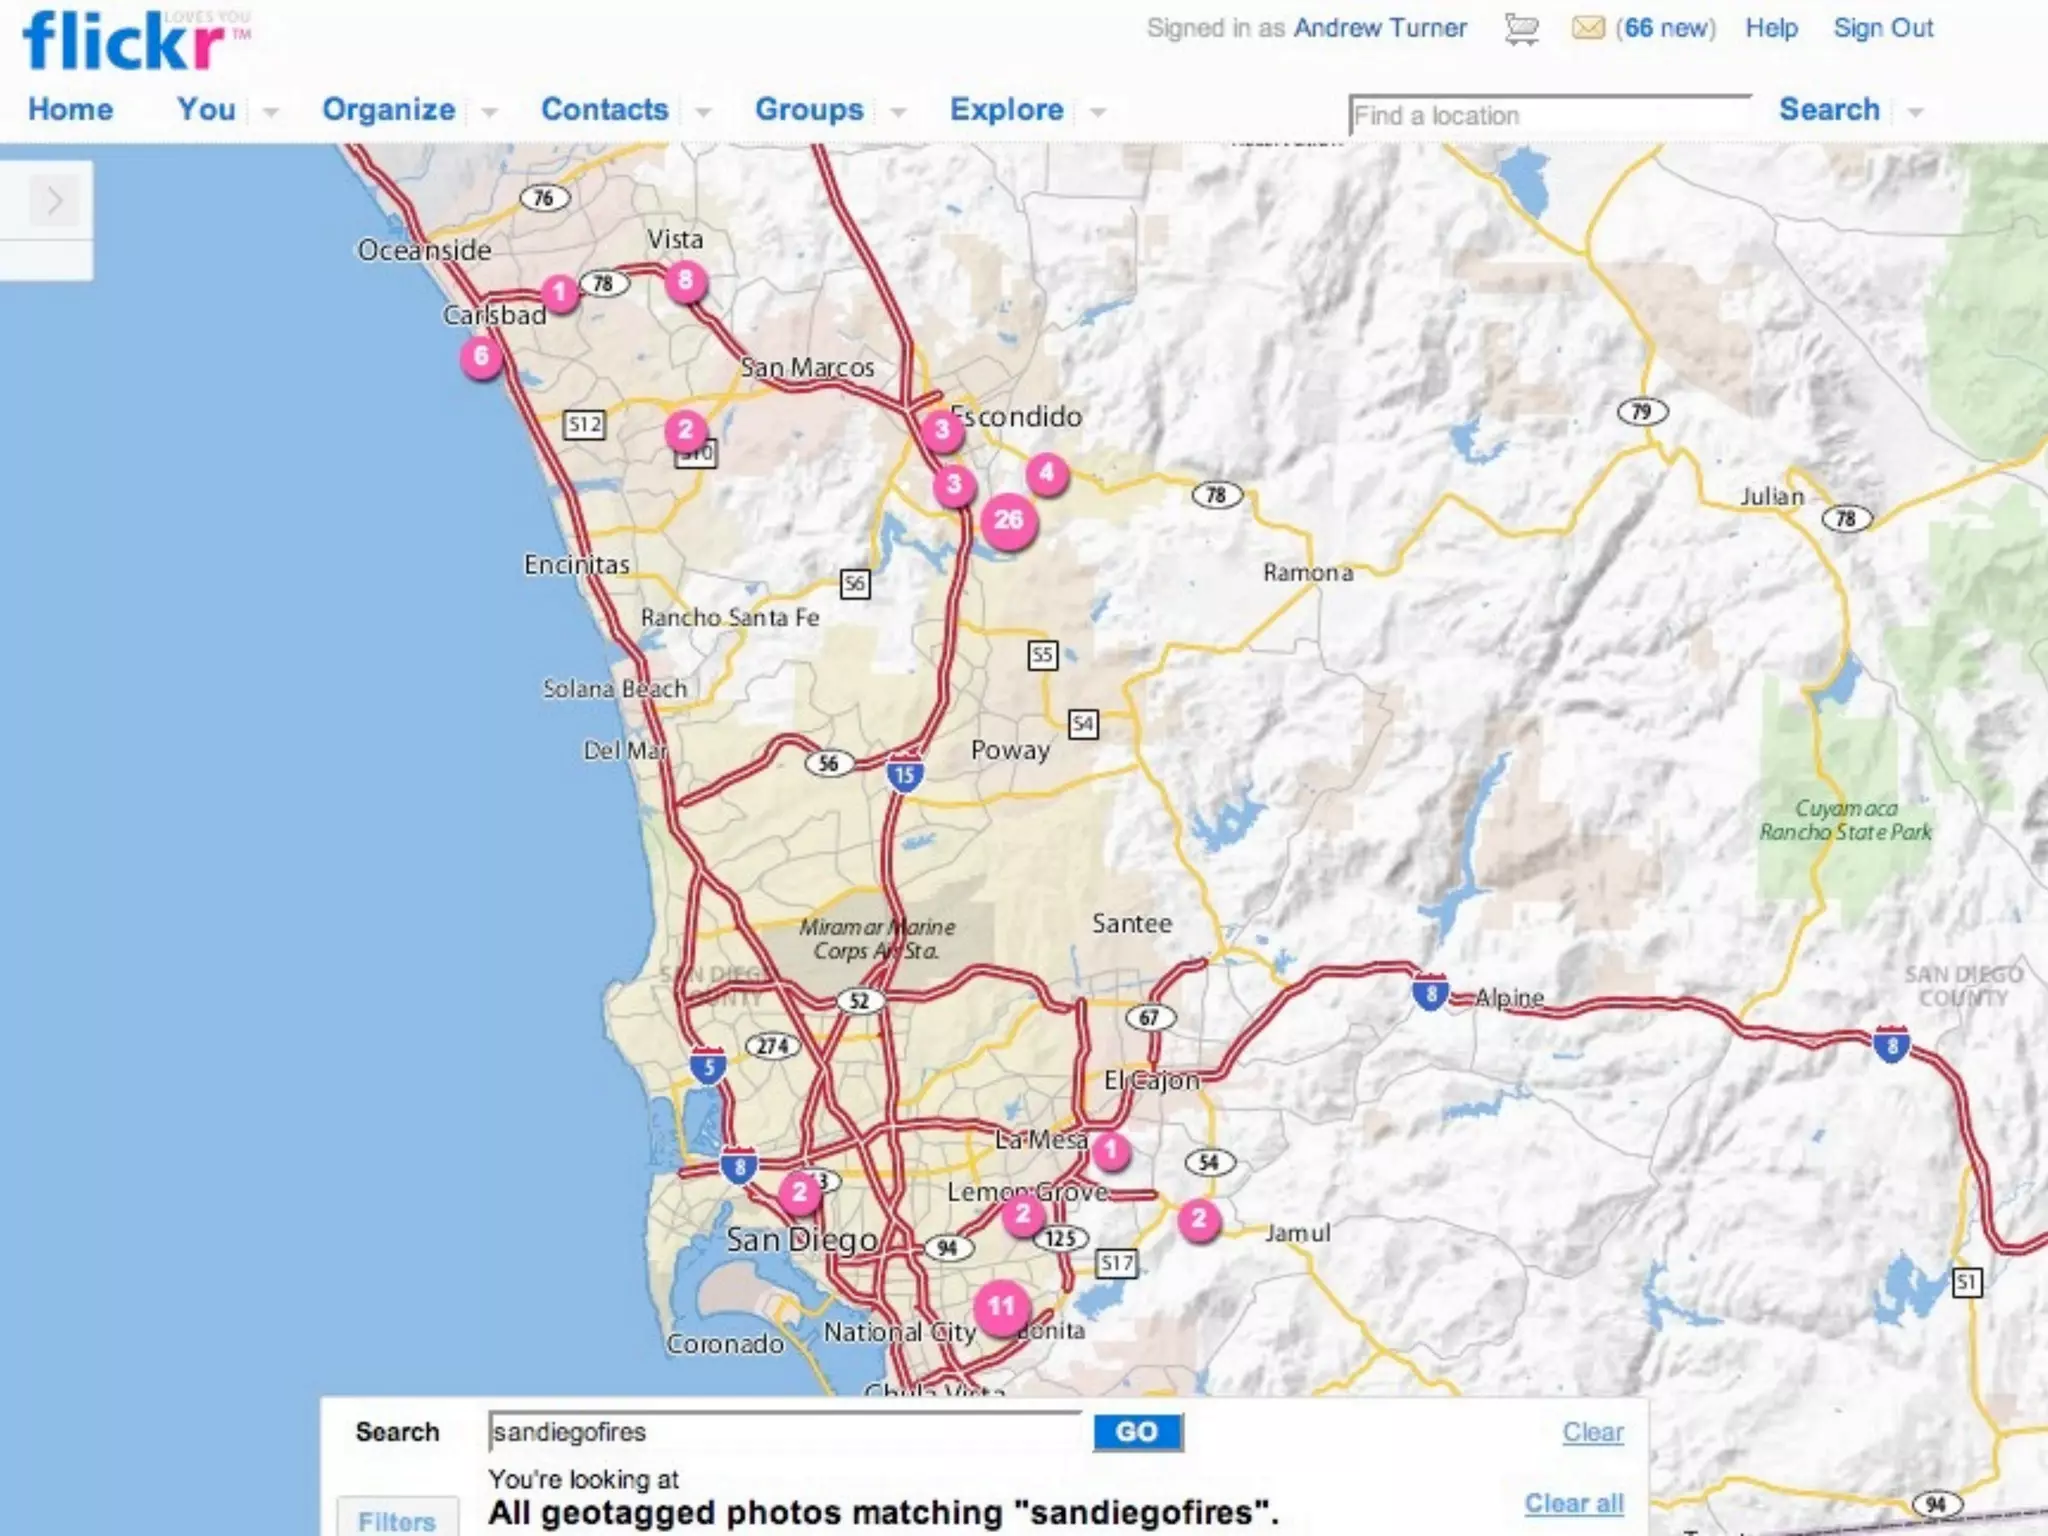
Task: Click the pink 11 photo cluster marker
Action: [1001, 1306]
